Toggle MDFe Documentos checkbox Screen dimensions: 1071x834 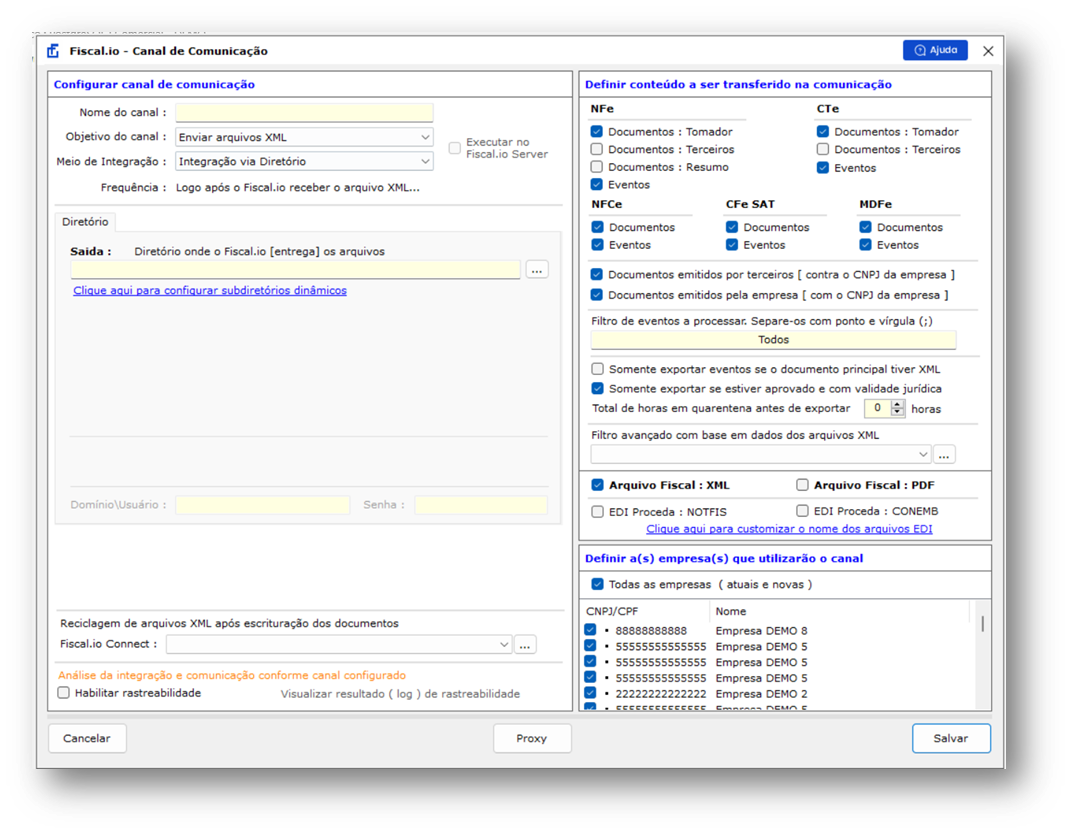click(x=866, y=227)
